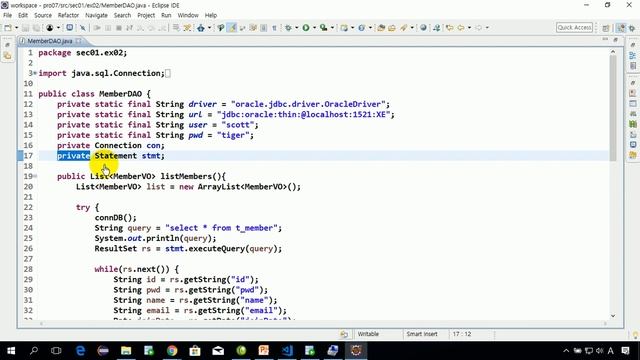The height and width of the screenshot is (360, 640).
Task: Toggle Mark Occurrences in the toolbar
Action: coord(232,28)
